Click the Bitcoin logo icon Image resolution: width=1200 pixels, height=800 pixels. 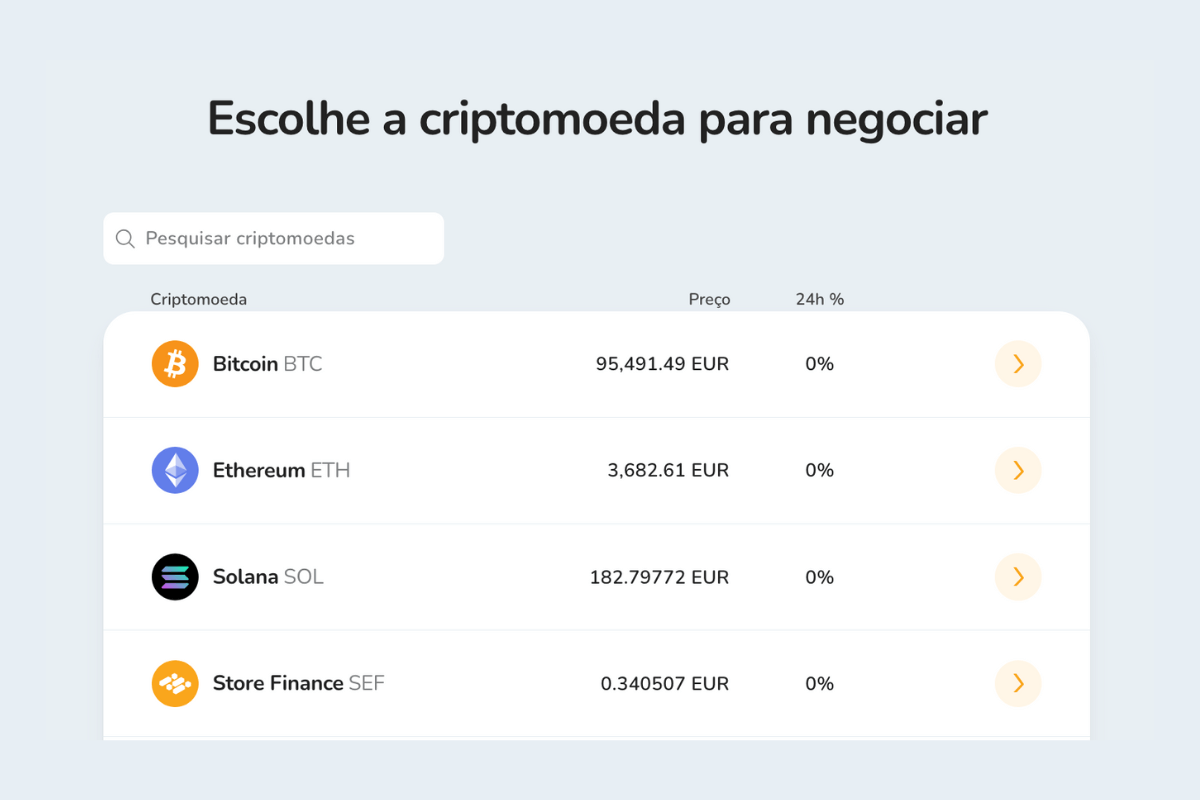coord(175,363)
